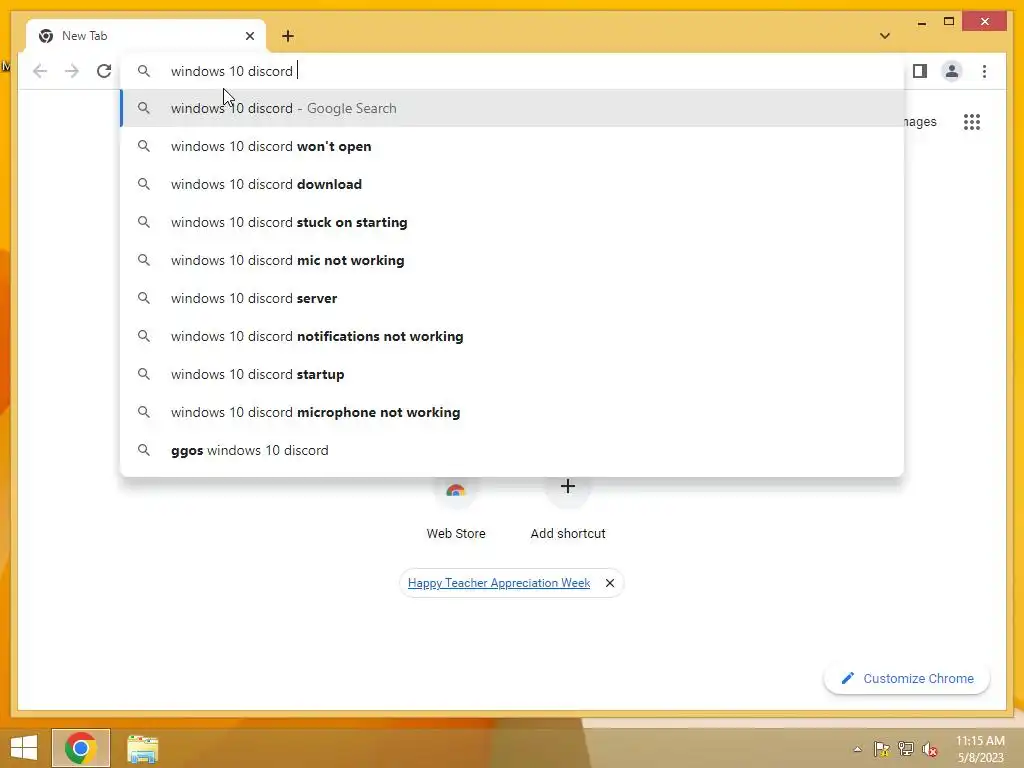Click search icon beside 'mic not working' suggestion
This screenshot has height=768, width=1024.
144,260
